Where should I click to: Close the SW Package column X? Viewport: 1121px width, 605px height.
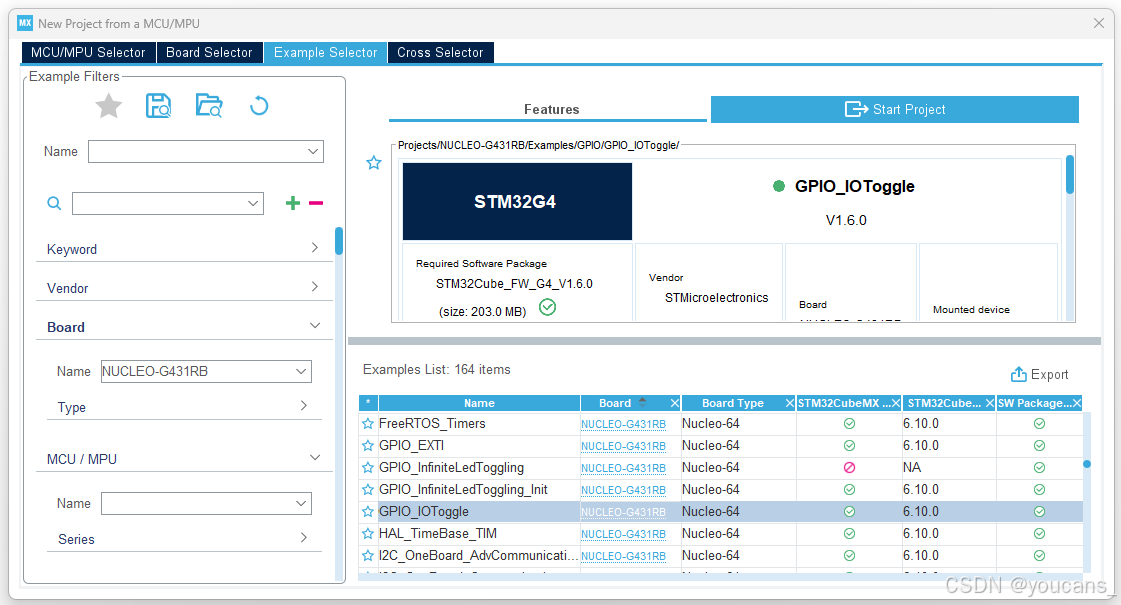coord(1077,403)
